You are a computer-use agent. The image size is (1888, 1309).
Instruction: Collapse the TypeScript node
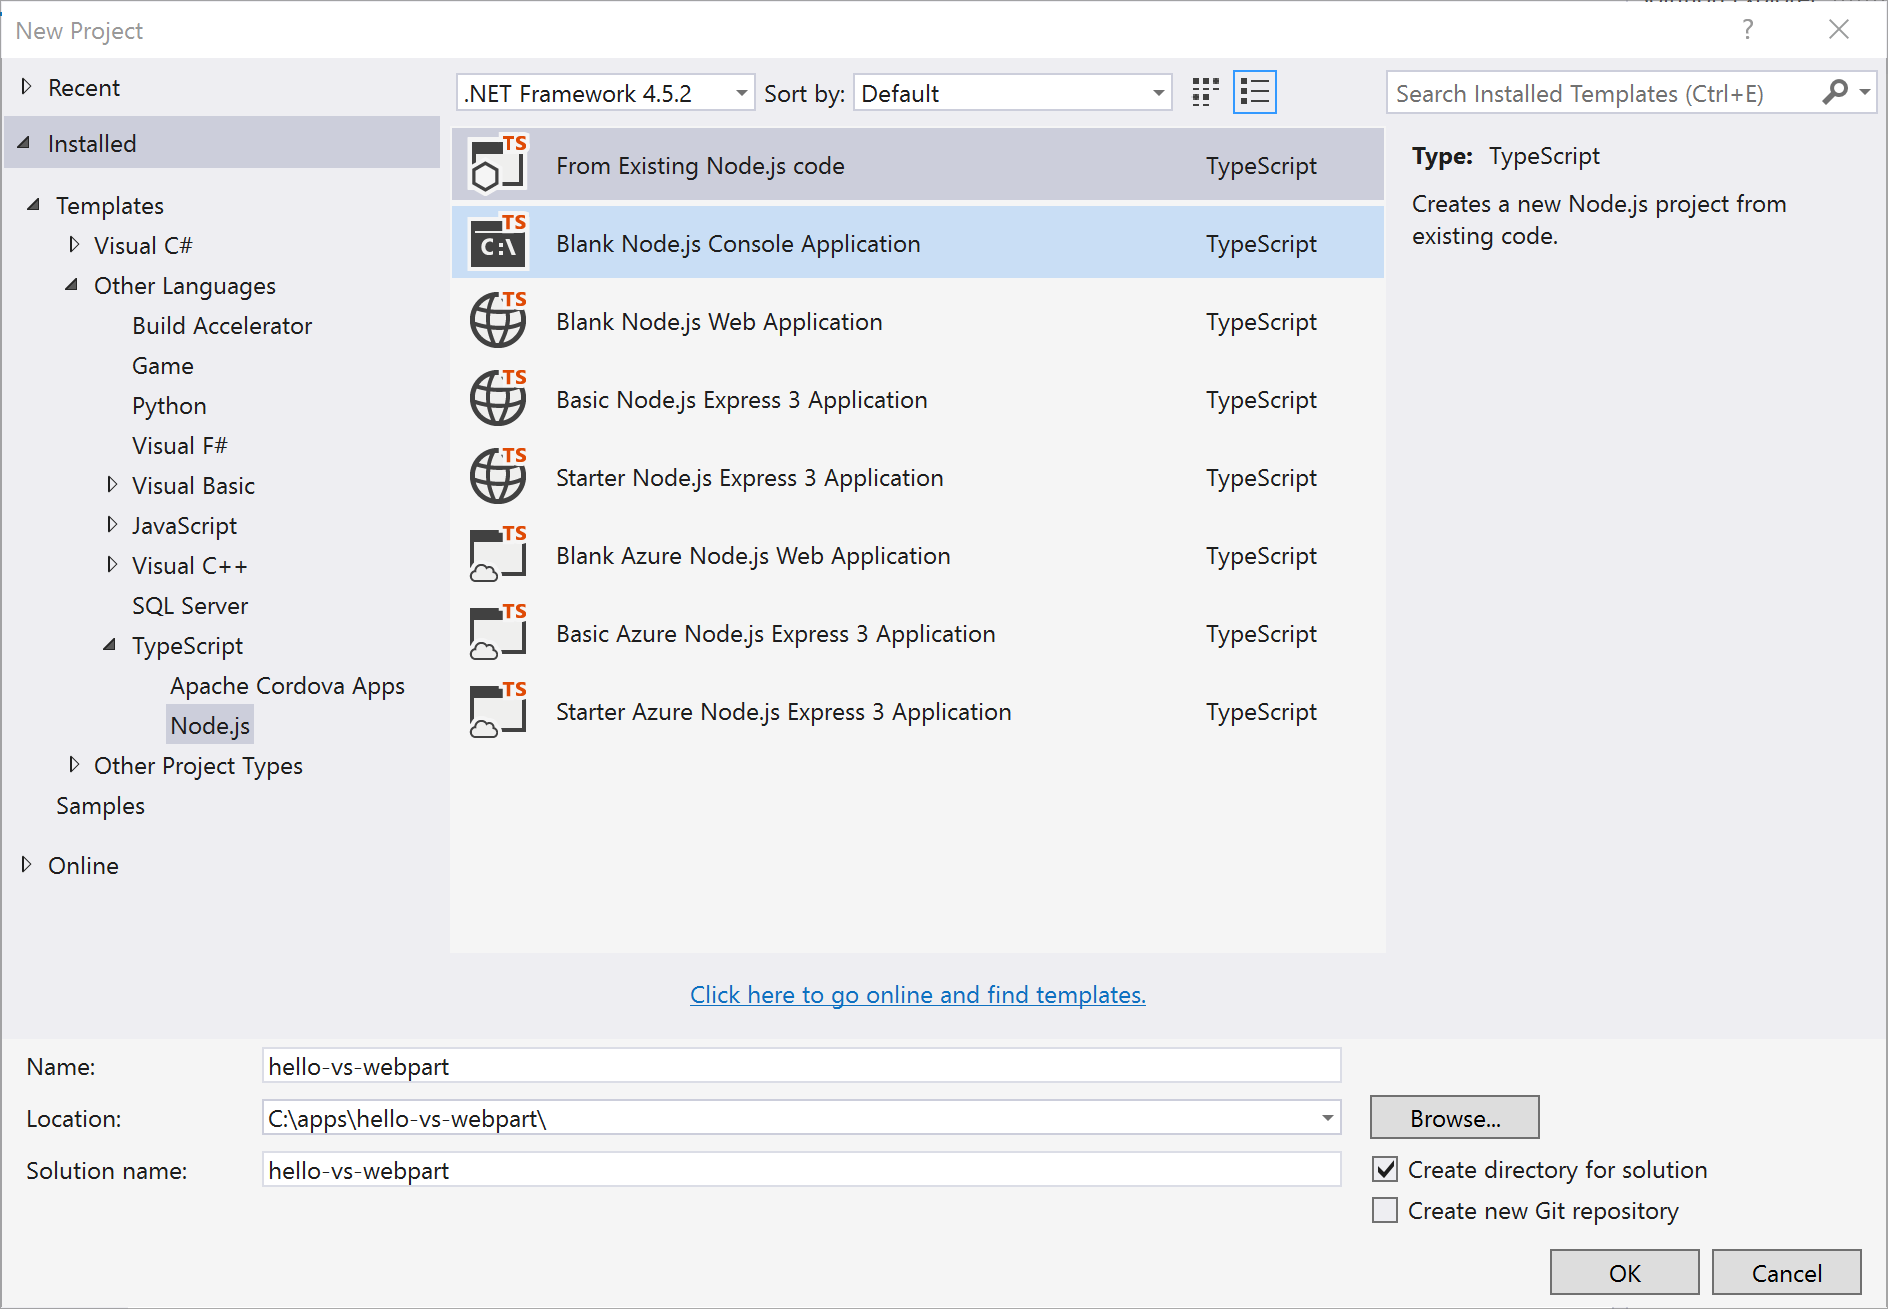click(x=110, y=645)
